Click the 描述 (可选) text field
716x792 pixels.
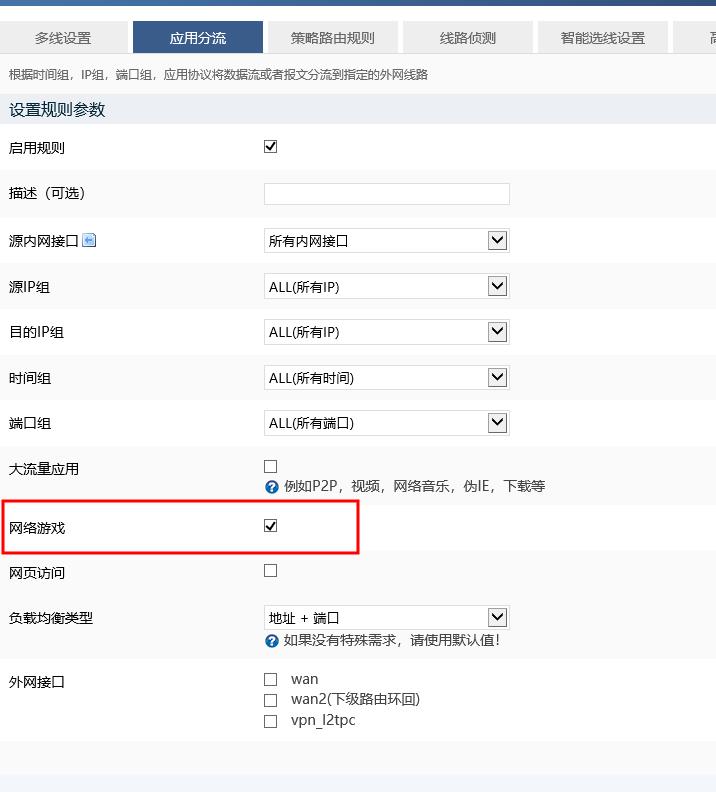pyautogui.click(x=386, y=194)
